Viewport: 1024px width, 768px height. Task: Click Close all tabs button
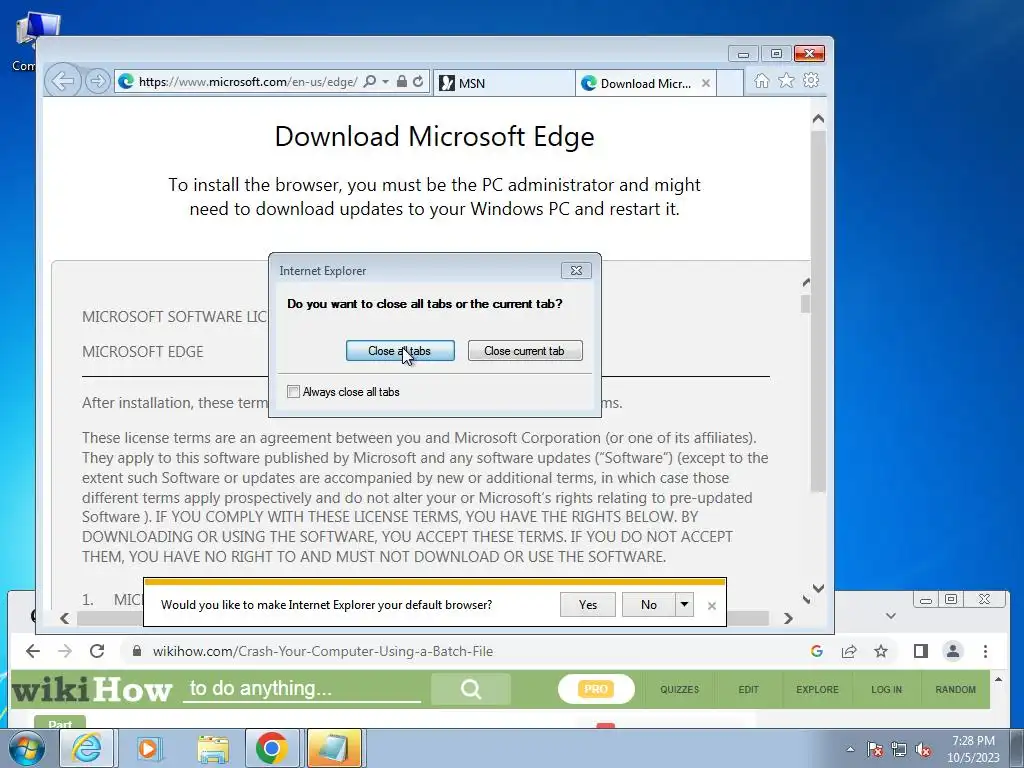point(400,351)
